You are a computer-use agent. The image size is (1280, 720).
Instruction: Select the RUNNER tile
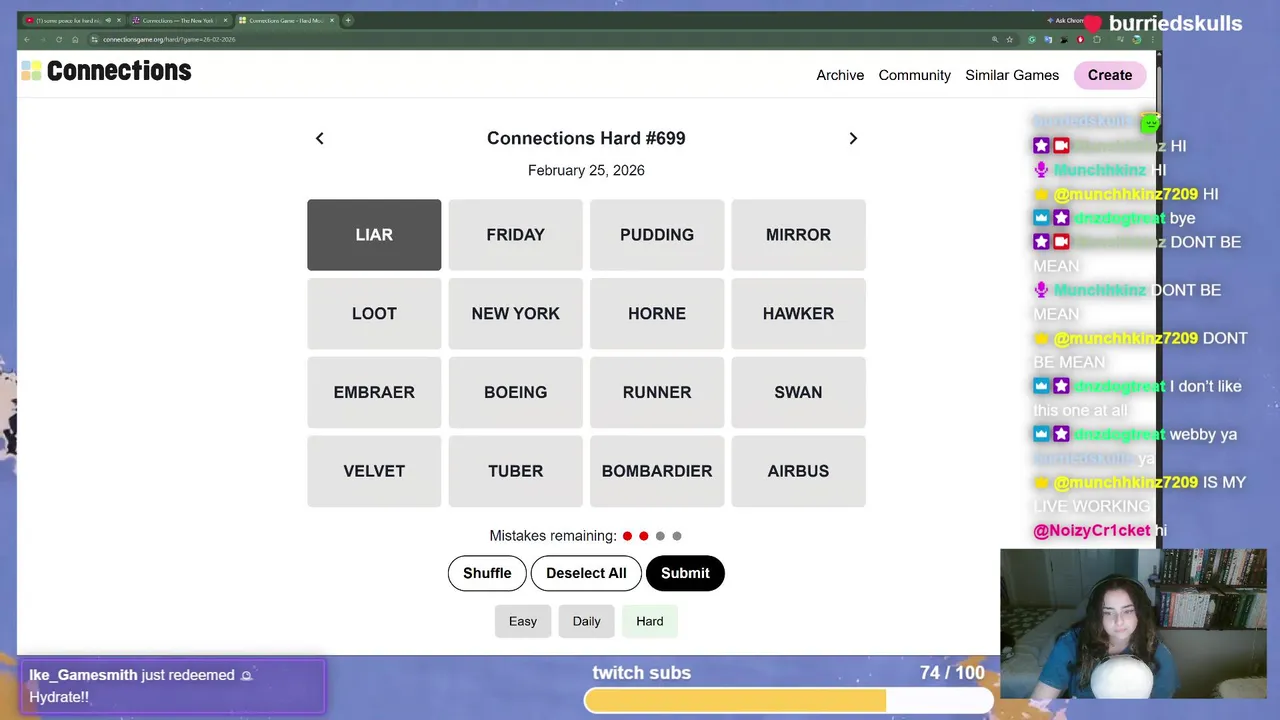click(657, 392)
